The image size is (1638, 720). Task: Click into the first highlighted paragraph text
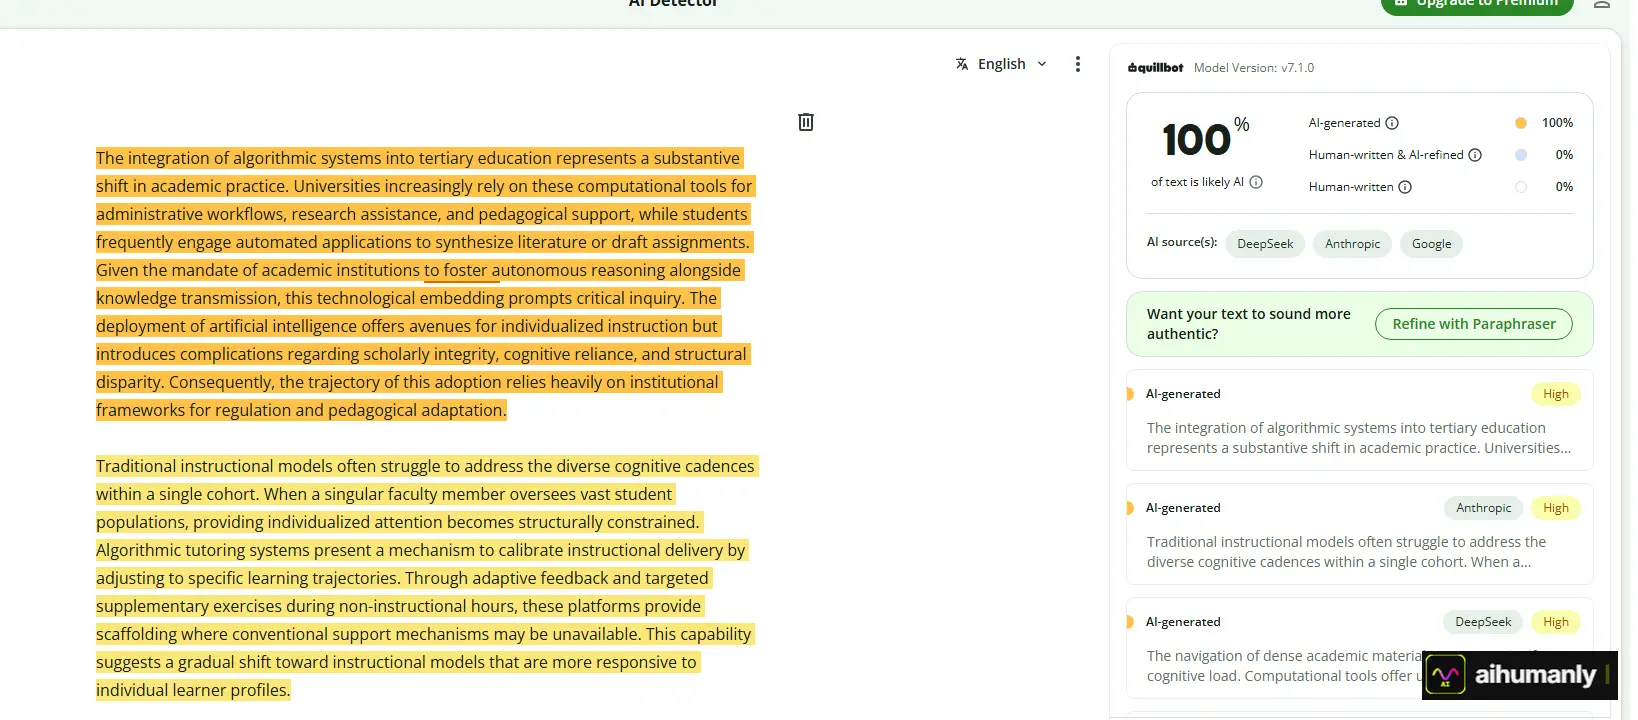[x=425, y=284]
